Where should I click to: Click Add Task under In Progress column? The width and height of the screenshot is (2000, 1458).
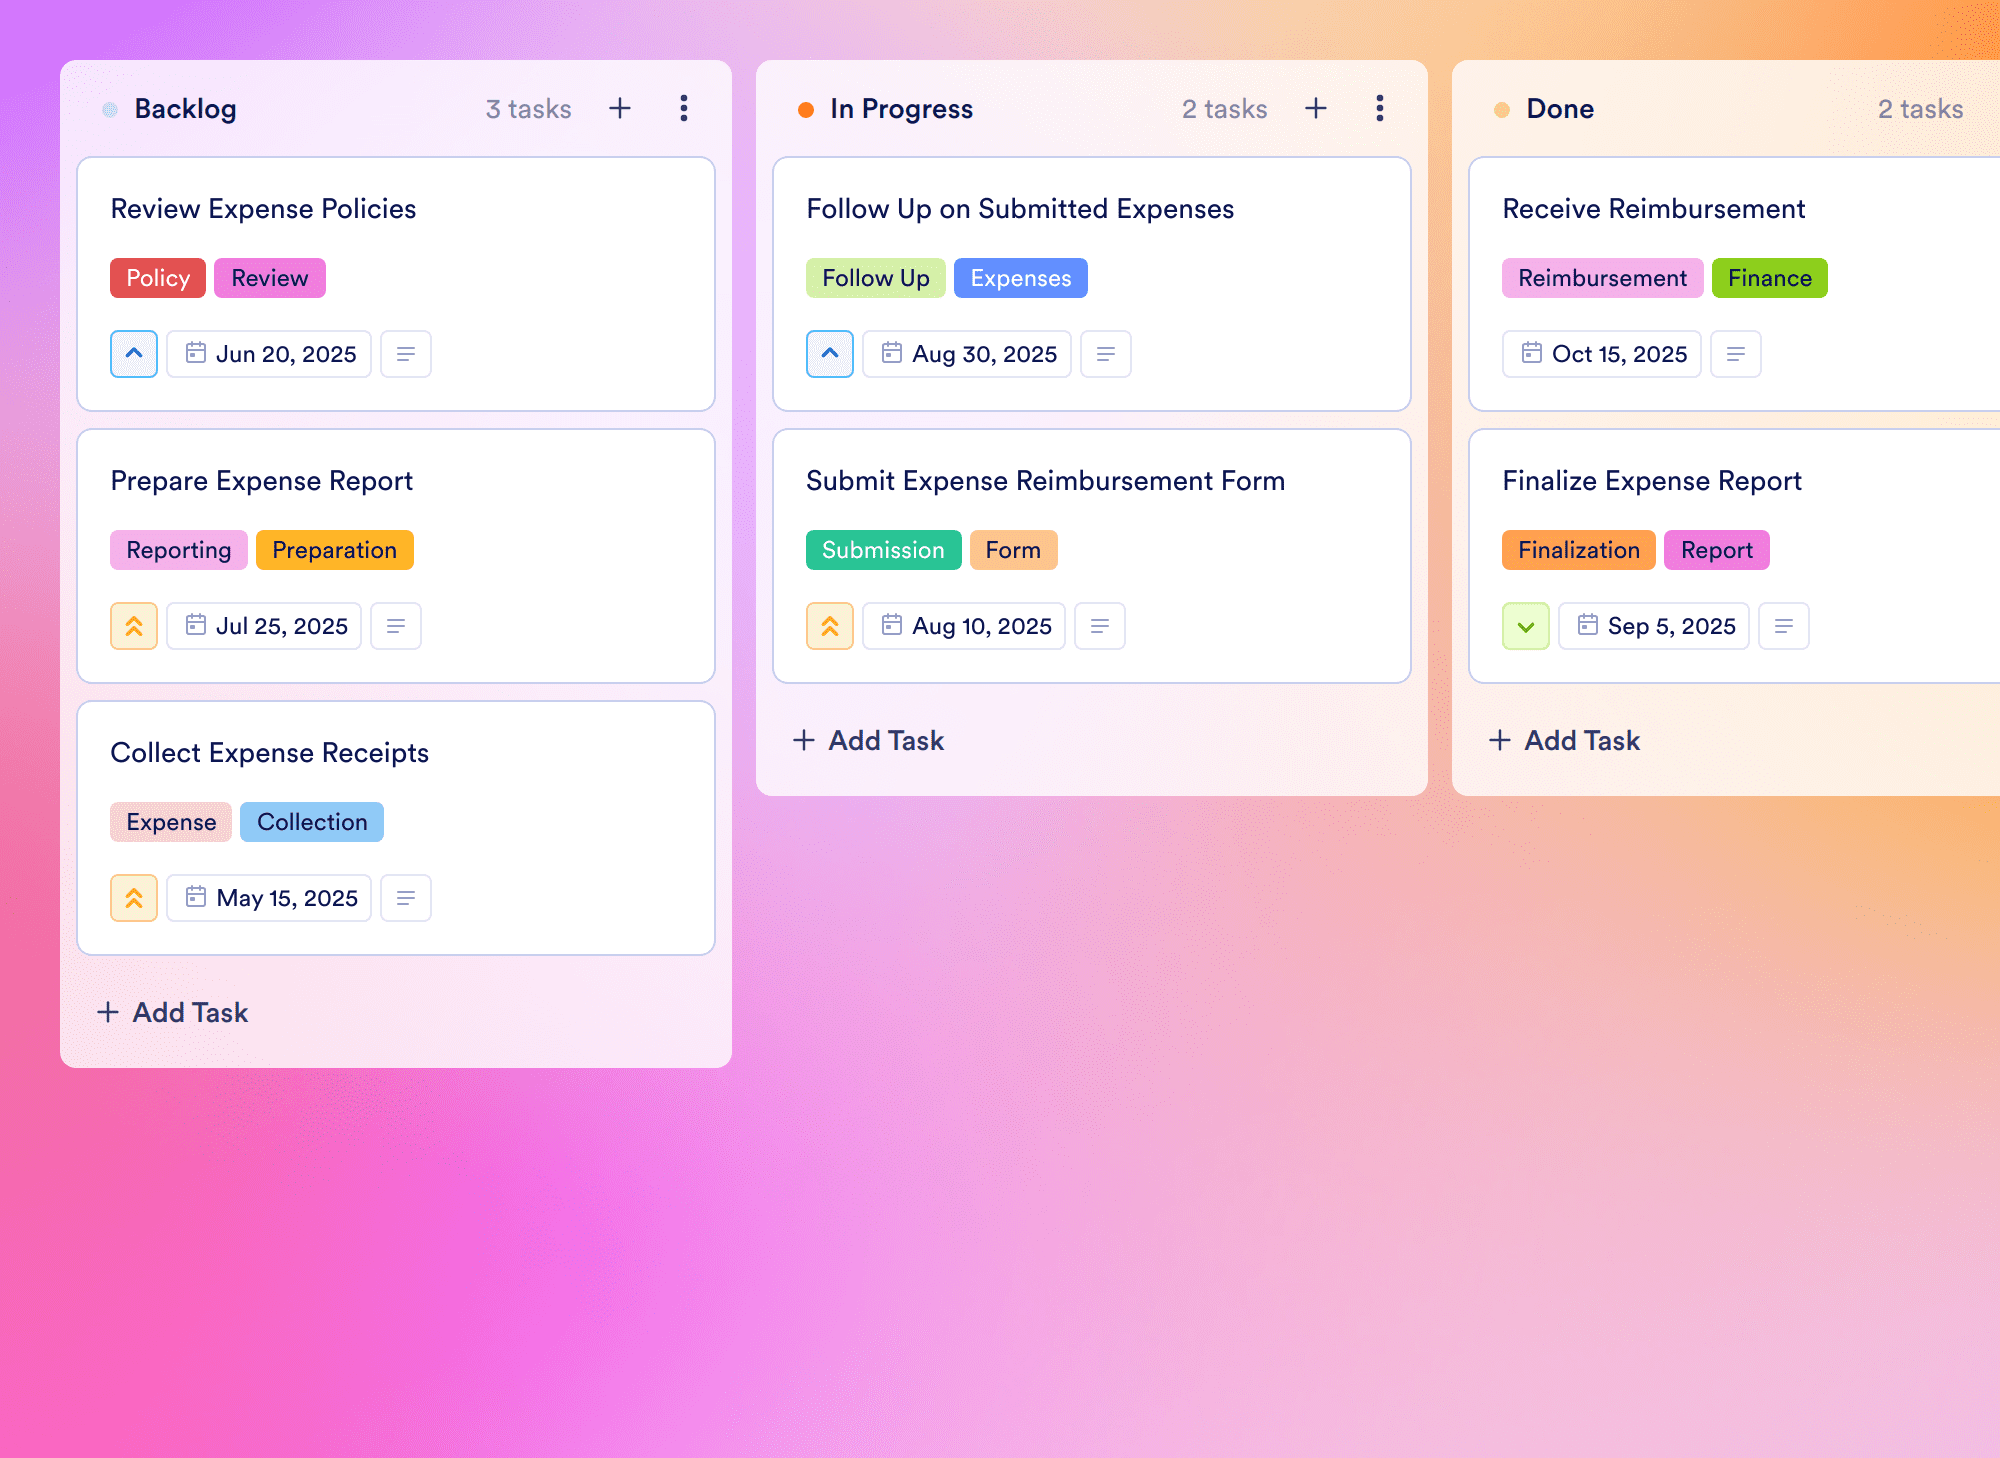coord(868,740)
